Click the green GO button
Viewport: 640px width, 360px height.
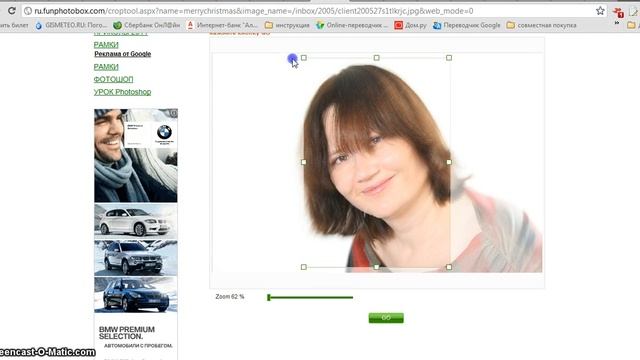click(386, 318)
